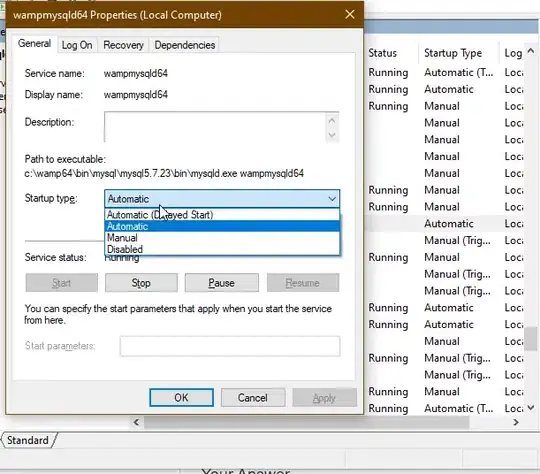Open the Log On tab
Screen dimensions: 540x474
coord(77,45)
